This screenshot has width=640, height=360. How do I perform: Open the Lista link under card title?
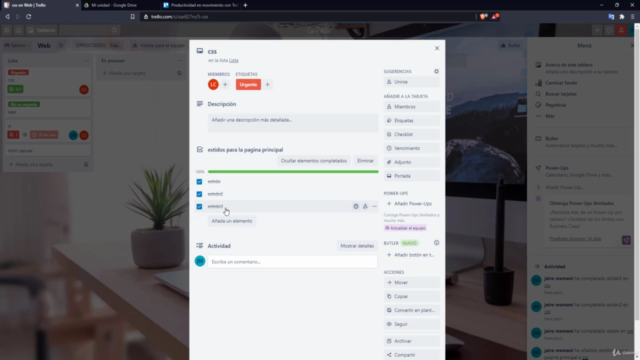pos(233,60)
